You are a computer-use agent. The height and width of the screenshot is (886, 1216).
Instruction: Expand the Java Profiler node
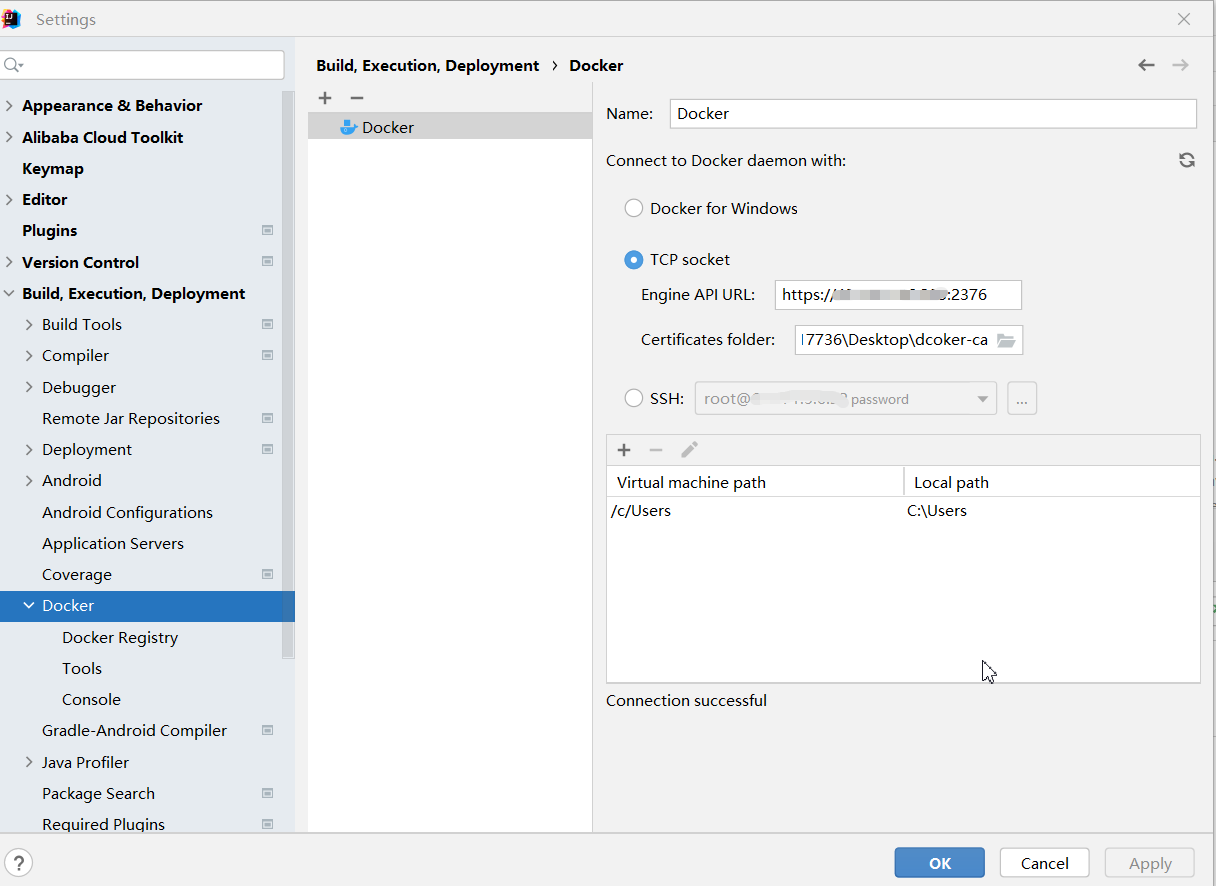click(x=29, y=762)
